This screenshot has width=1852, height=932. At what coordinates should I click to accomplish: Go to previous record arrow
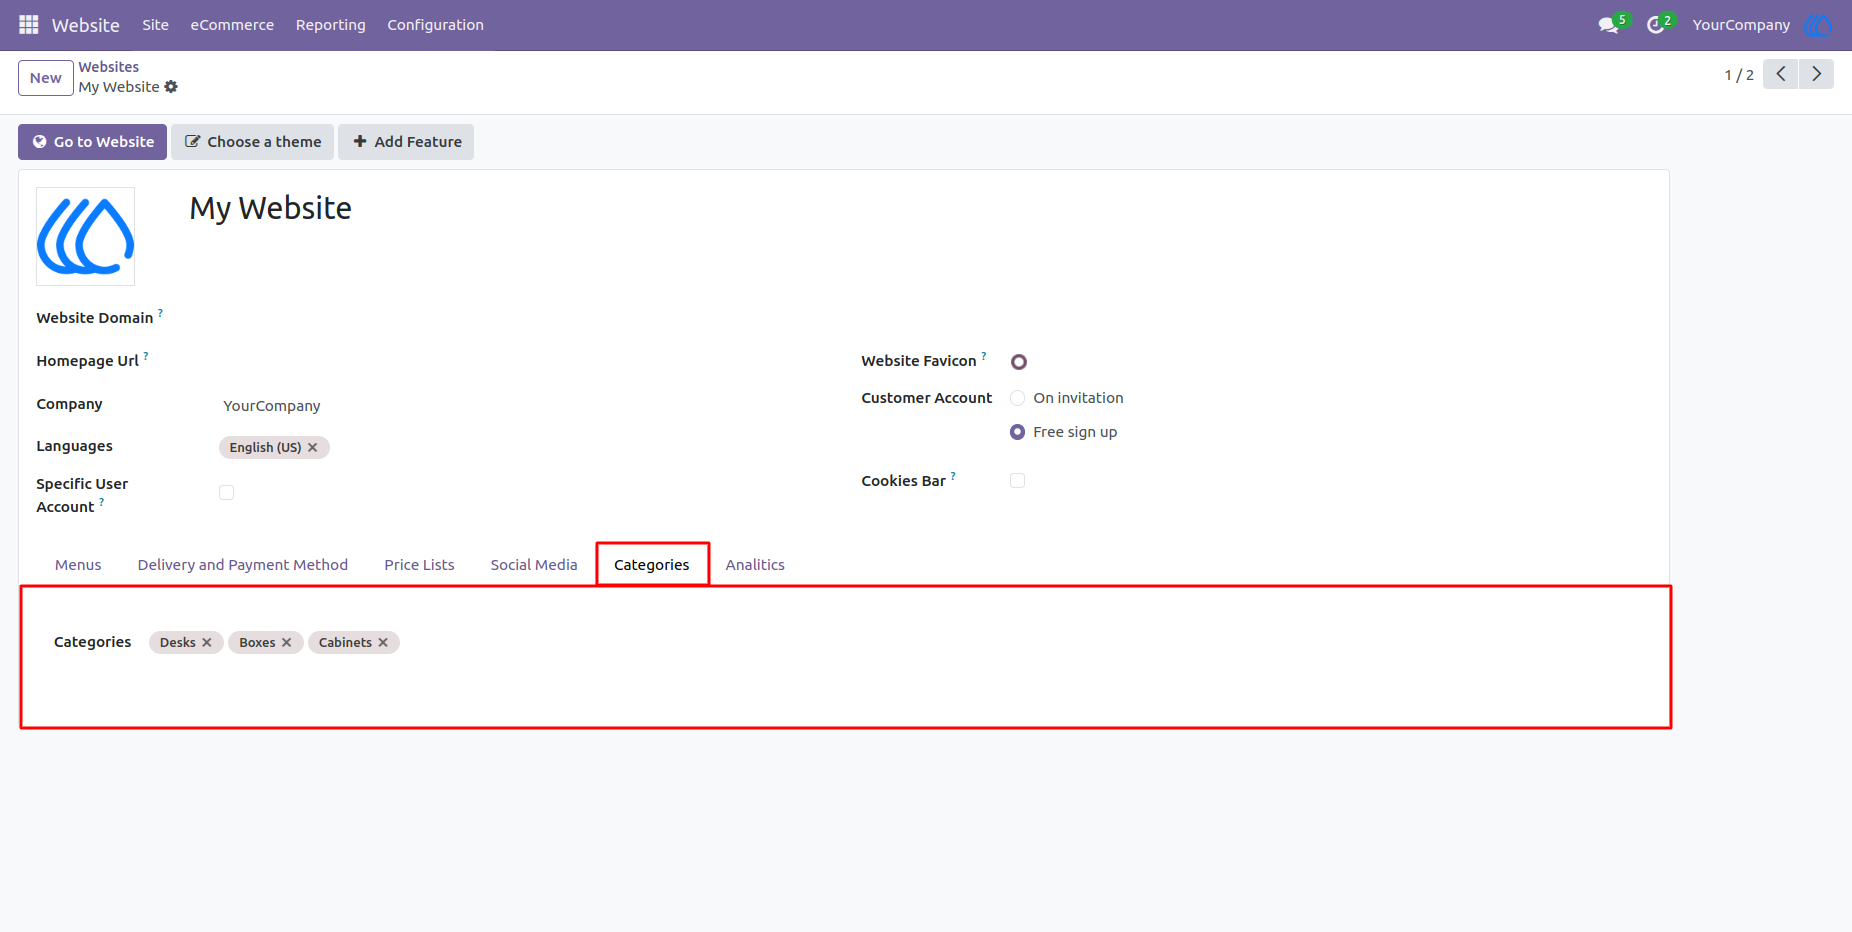click(x=1780, y=74)
